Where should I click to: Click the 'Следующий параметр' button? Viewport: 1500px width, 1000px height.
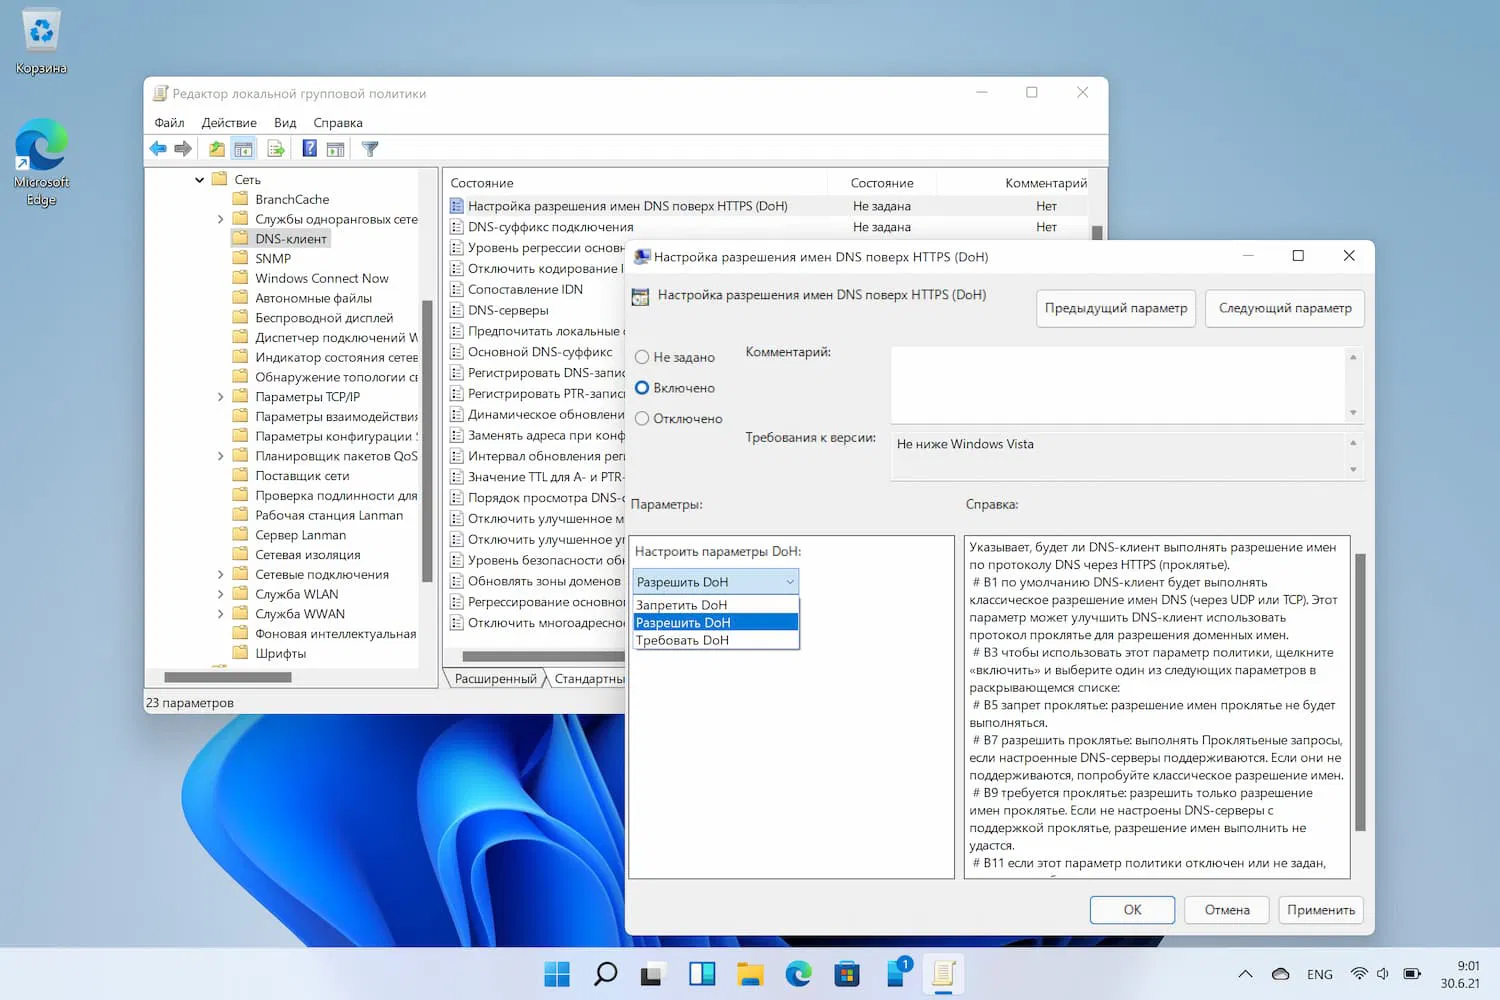[x=1284, y=308]
